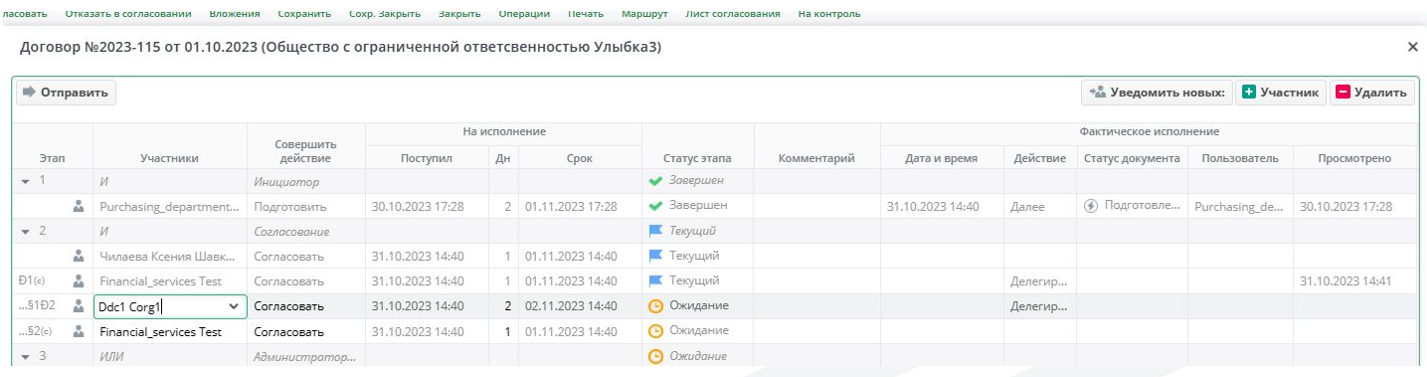The height and width of the screenshot is (377, 1427).
Task: Click user icon in the §2(c) row
Action: [78, 331]
